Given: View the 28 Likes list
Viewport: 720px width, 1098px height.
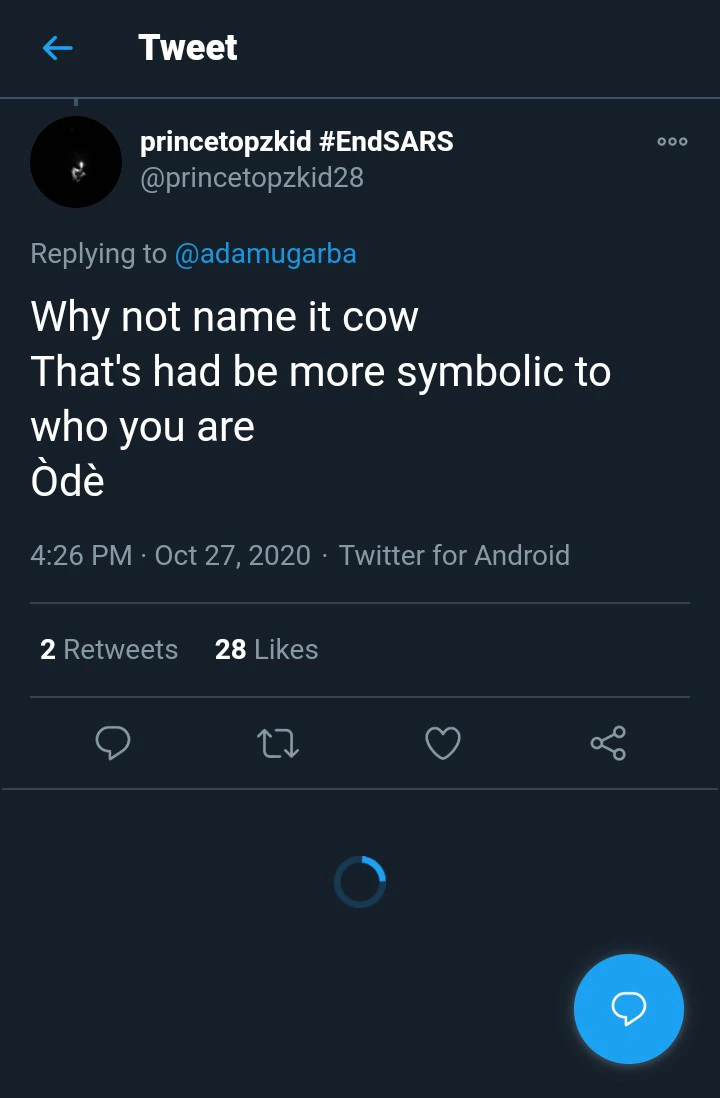Looking at the screenshot, I should tap(266, 650).
